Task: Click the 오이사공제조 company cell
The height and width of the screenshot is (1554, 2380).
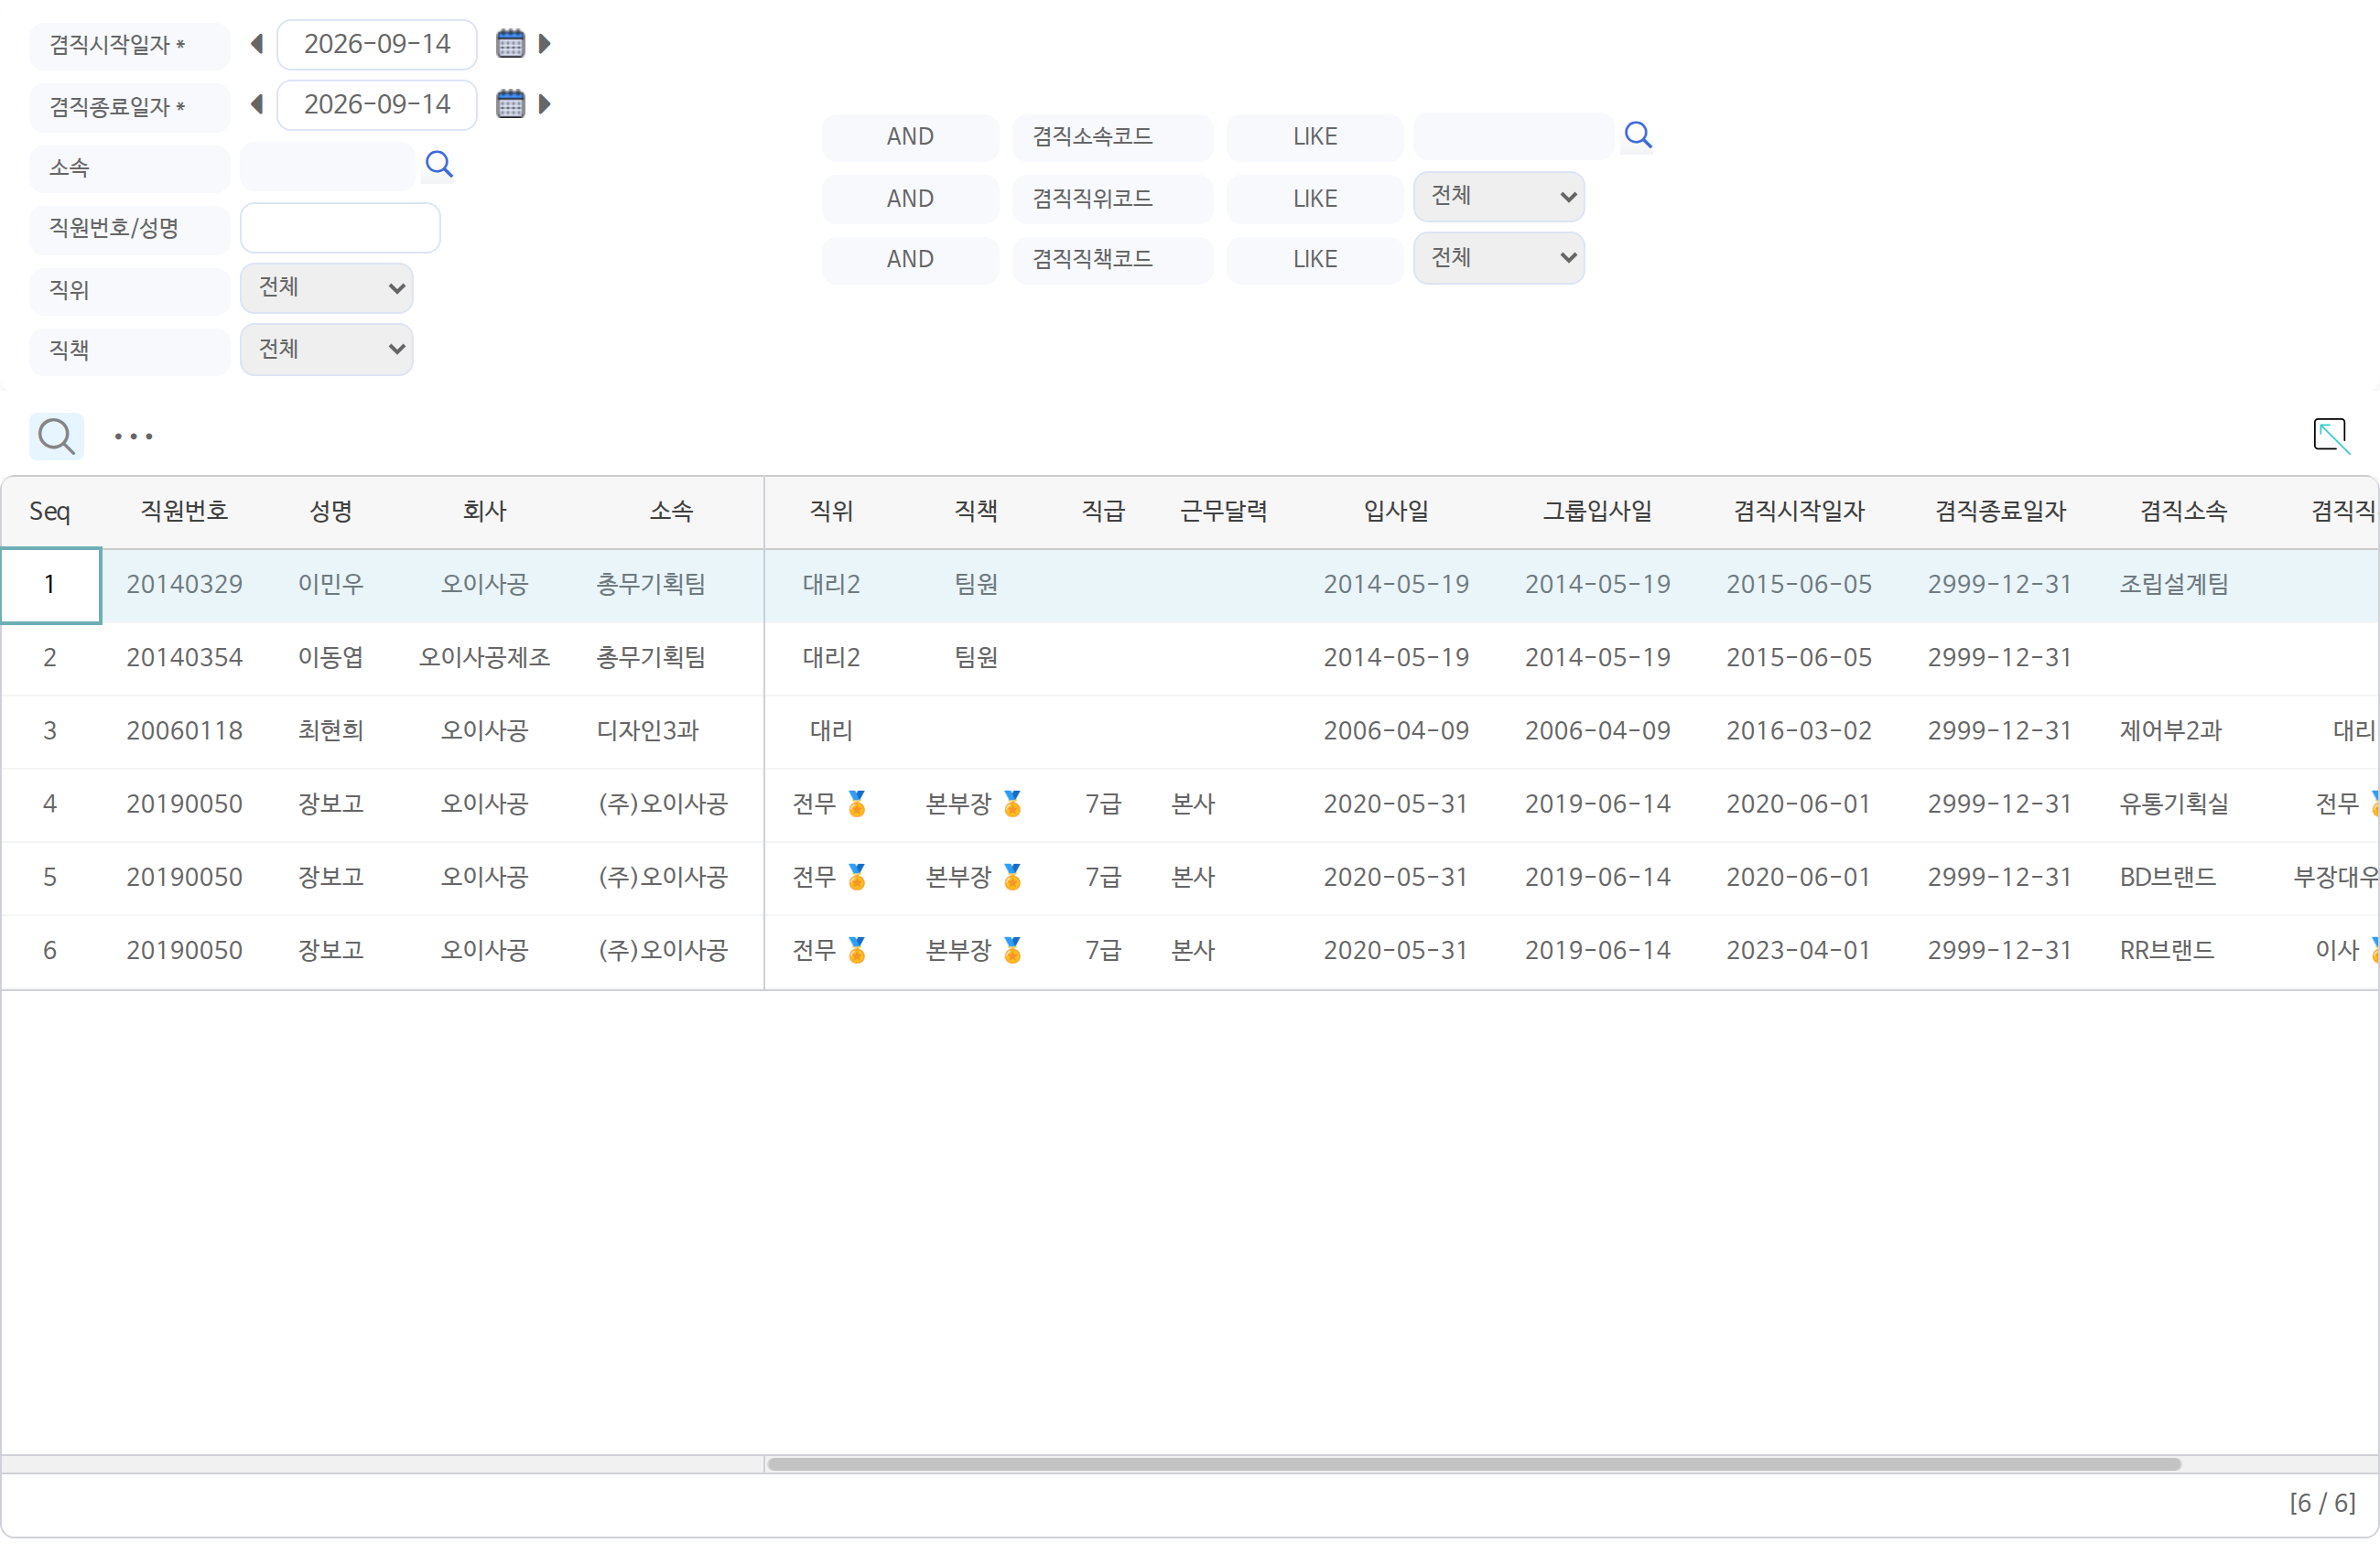Action: coord(484,657)
